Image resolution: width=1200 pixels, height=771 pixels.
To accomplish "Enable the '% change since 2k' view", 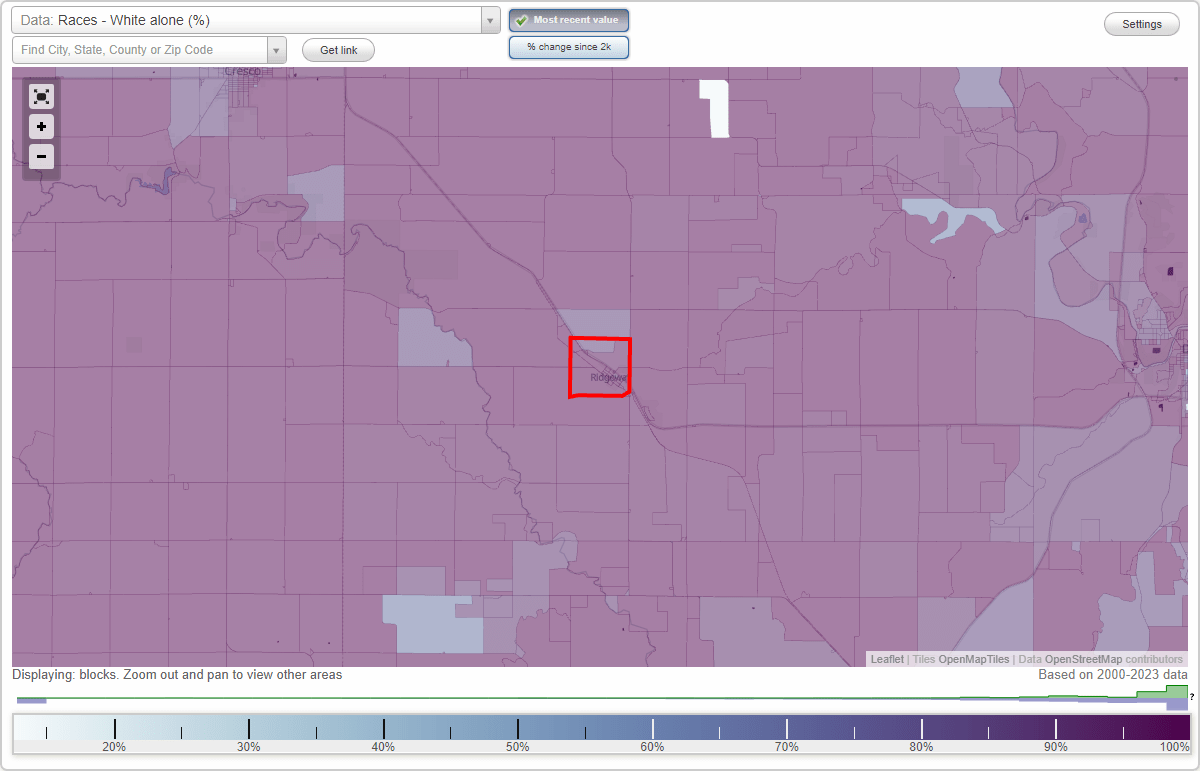I will [x=568, y=46].
